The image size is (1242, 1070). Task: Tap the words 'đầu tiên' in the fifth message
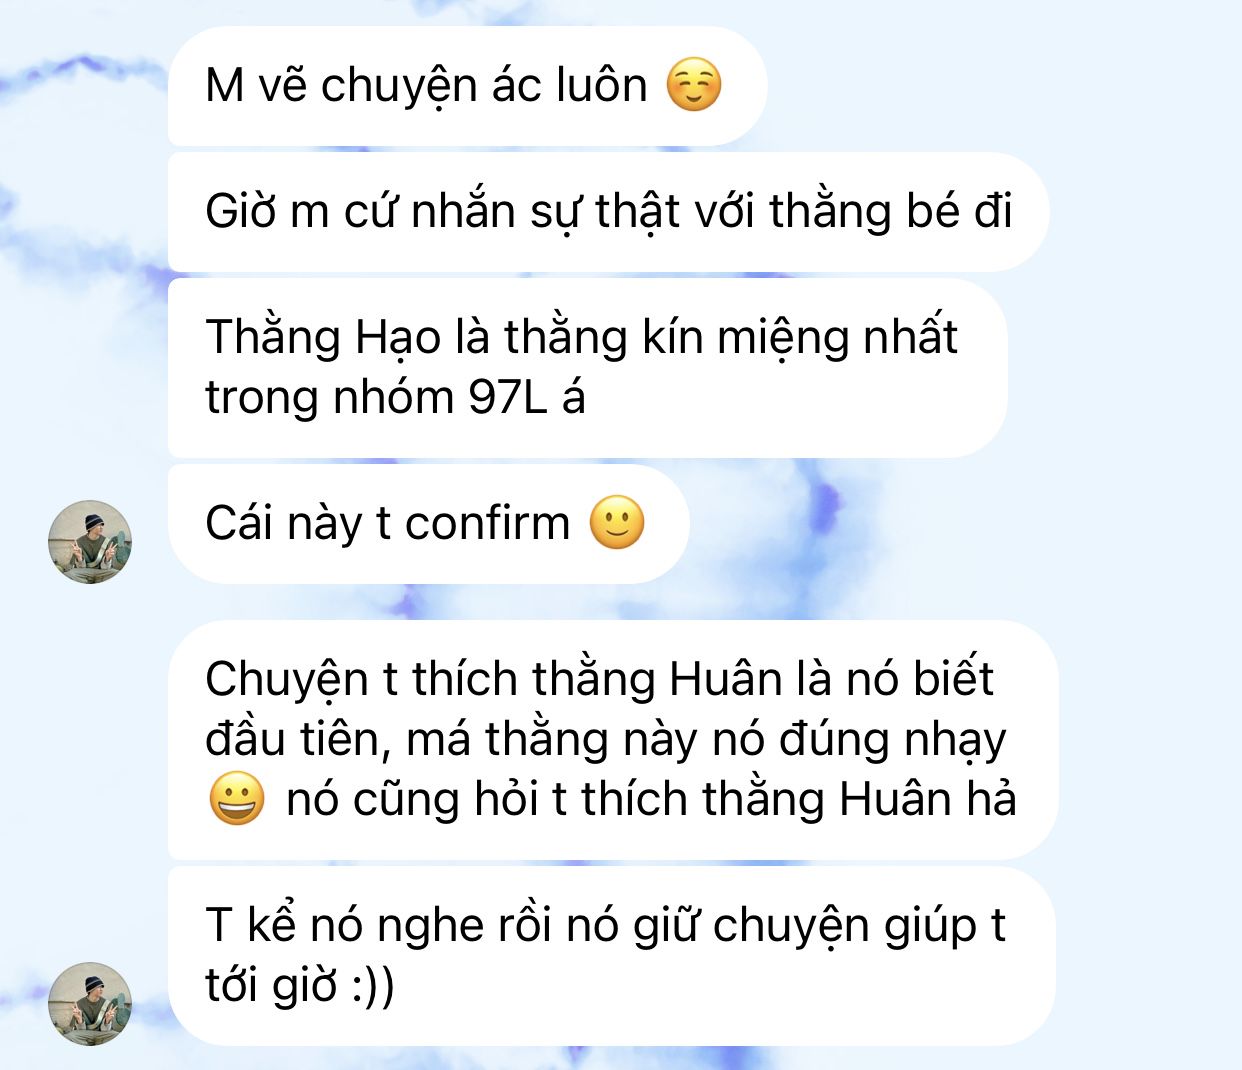[292, 740]
